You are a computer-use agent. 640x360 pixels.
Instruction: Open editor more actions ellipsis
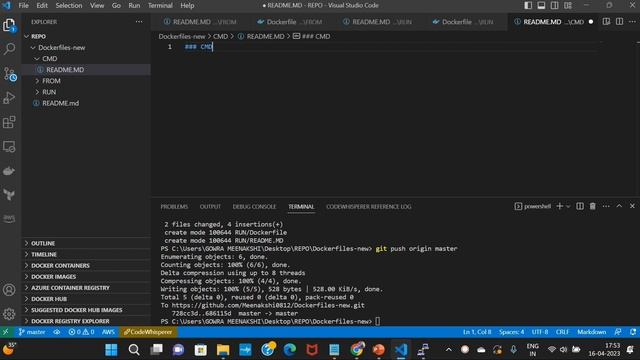coord(632,22)
